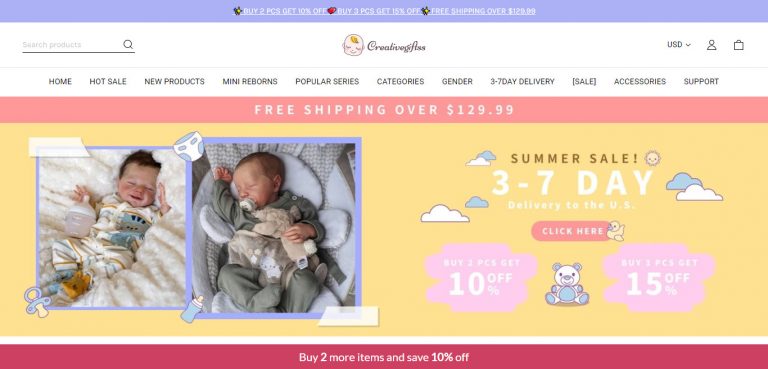Expand the Categories menu

point(400,81)
